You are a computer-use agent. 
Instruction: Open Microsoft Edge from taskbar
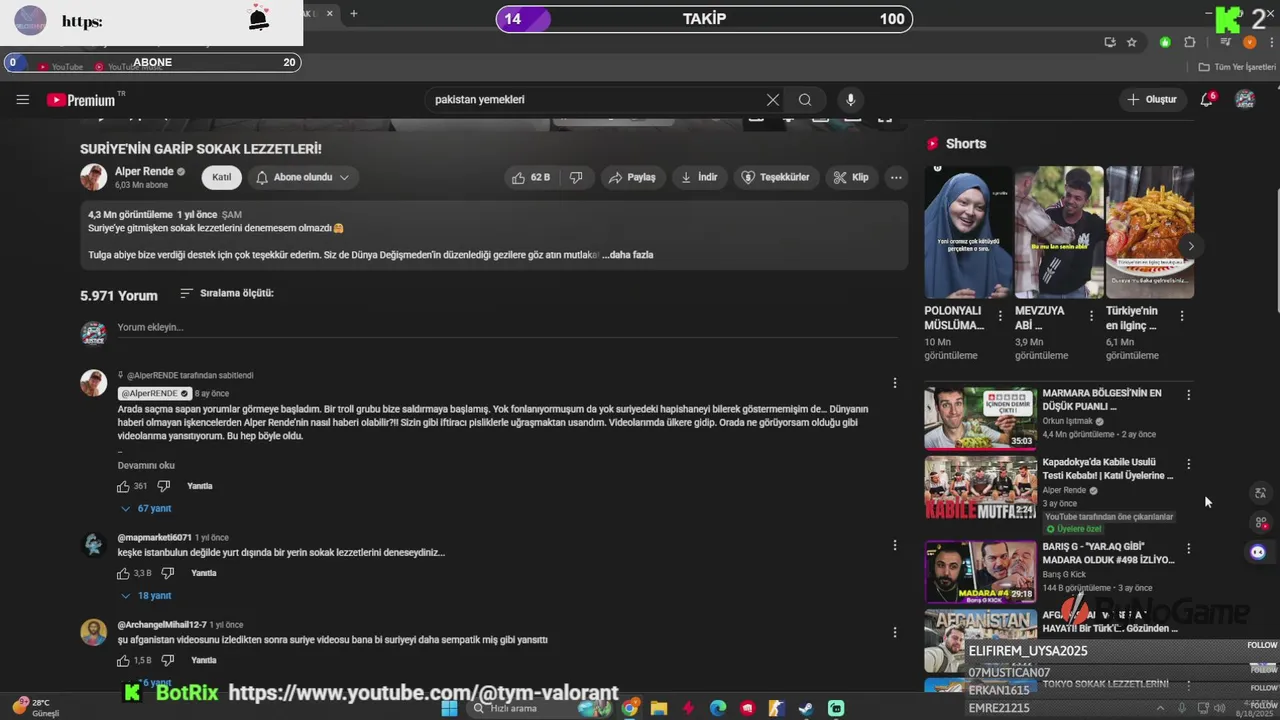718,708
